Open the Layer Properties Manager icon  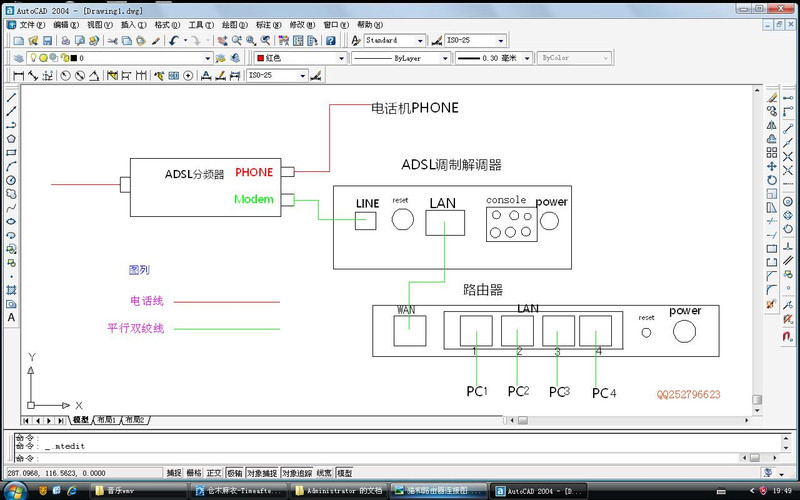19,58
